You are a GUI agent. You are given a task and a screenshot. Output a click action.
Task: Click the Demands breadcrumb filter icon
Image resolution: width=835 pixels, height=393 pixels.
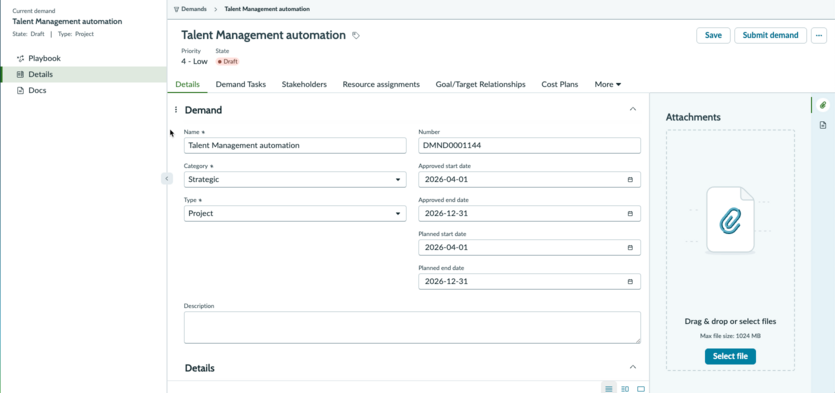coord(176,9)
